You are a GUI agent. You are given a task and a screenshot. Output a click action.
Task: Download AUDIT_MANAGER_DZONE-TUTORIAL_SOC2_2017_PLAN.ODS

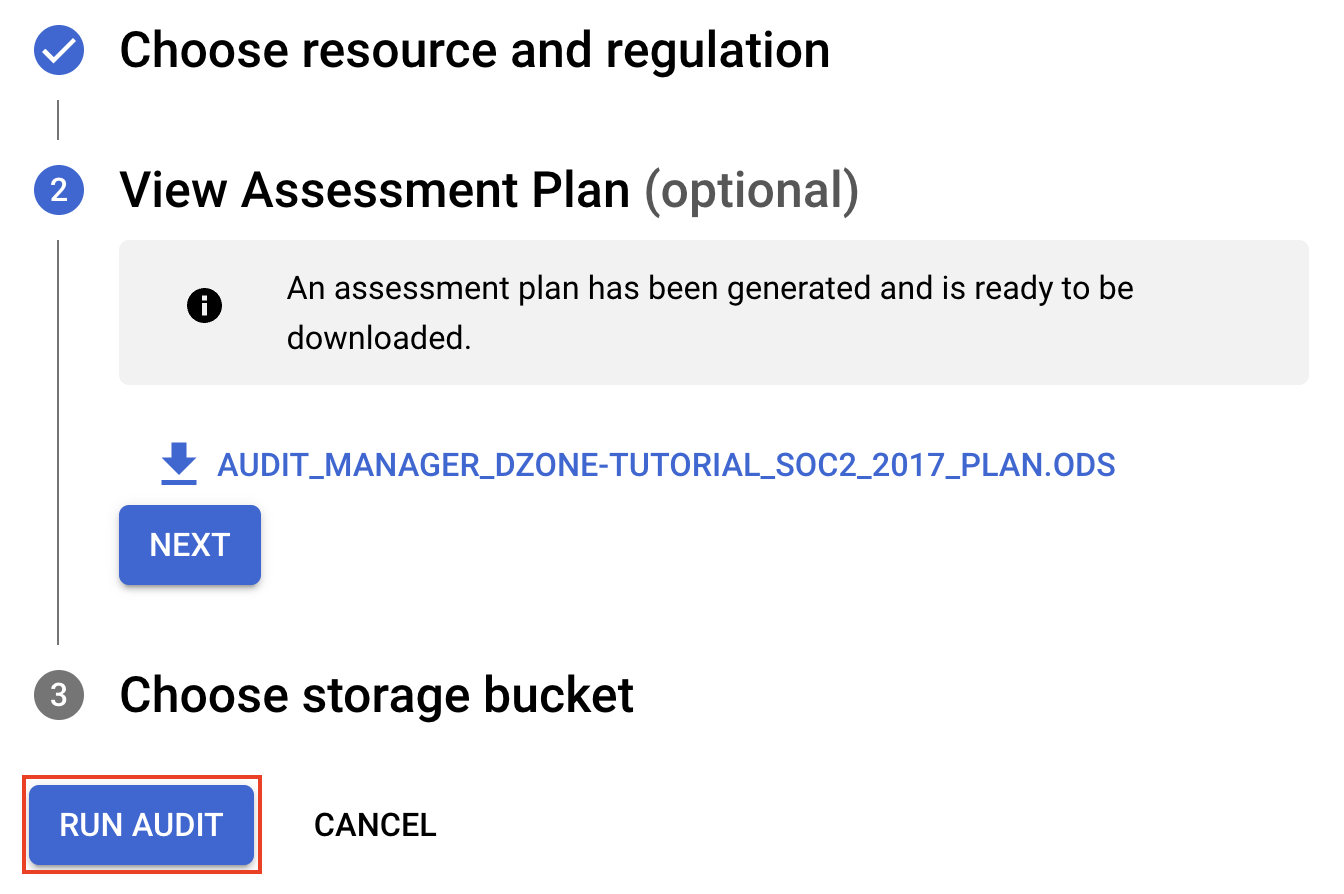click(x=668, y=464)
